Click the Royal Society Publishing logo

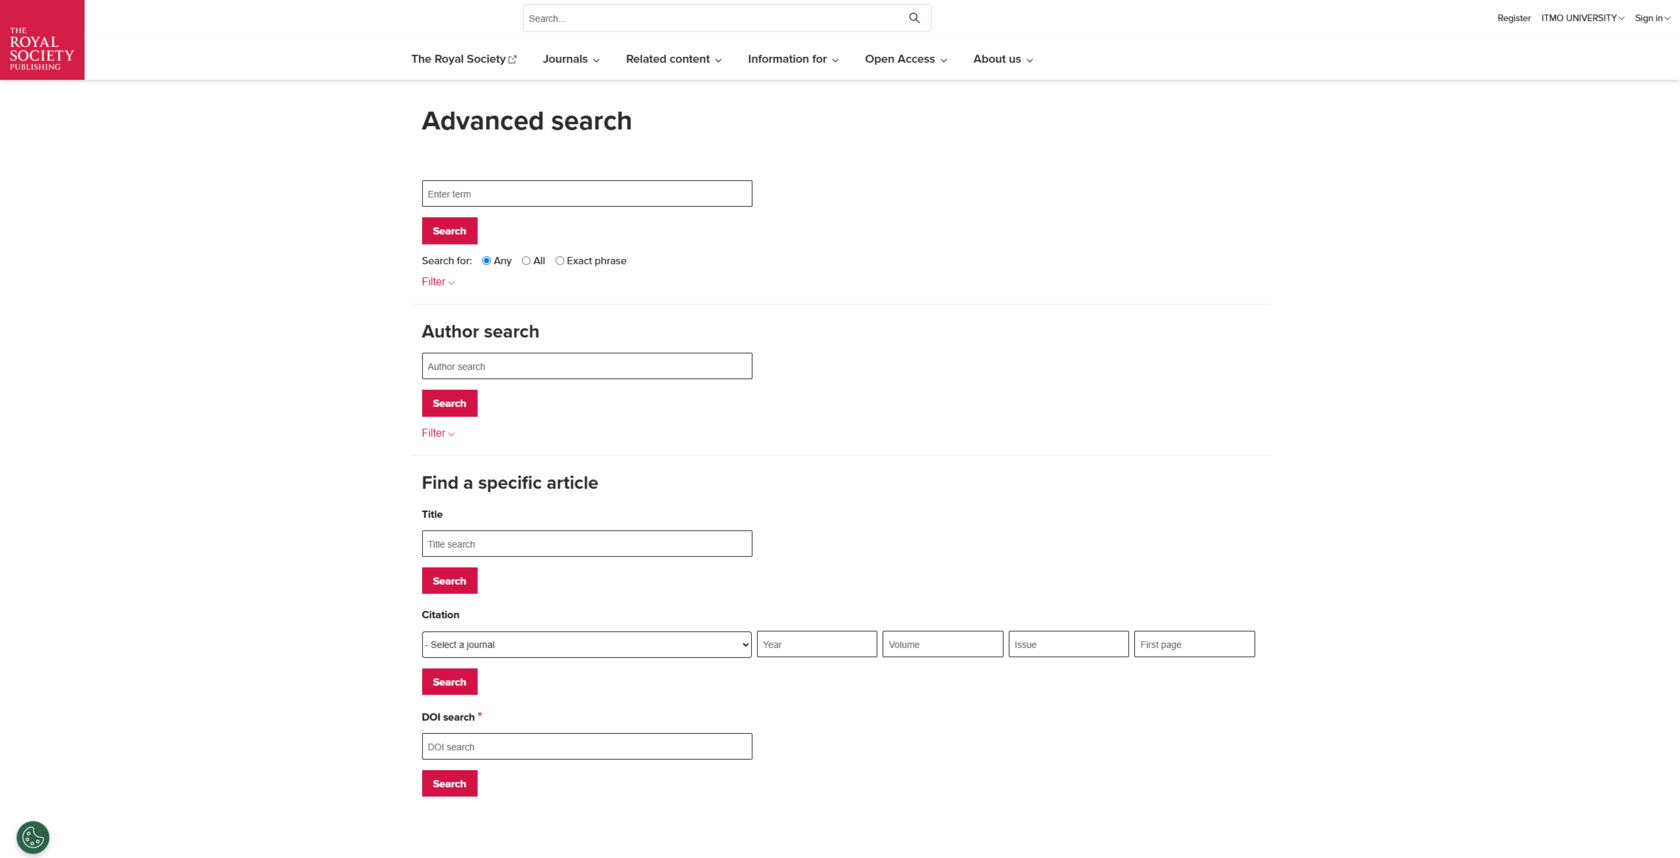[x=42, y=40]
